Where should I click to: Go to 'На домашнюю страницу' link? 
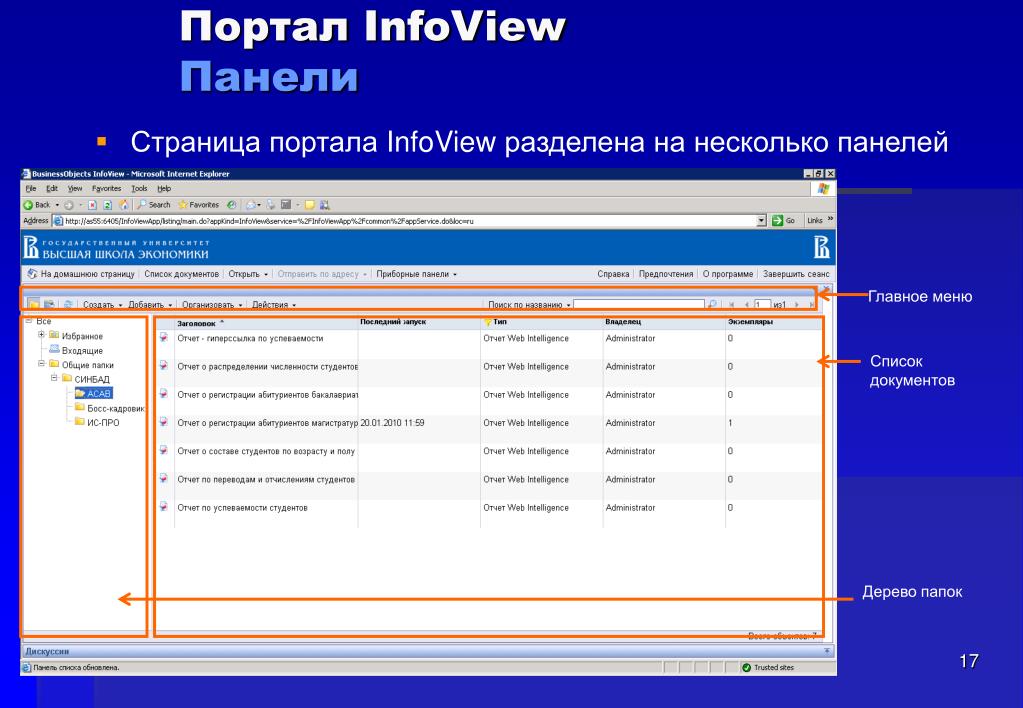(x=87, y=274)
